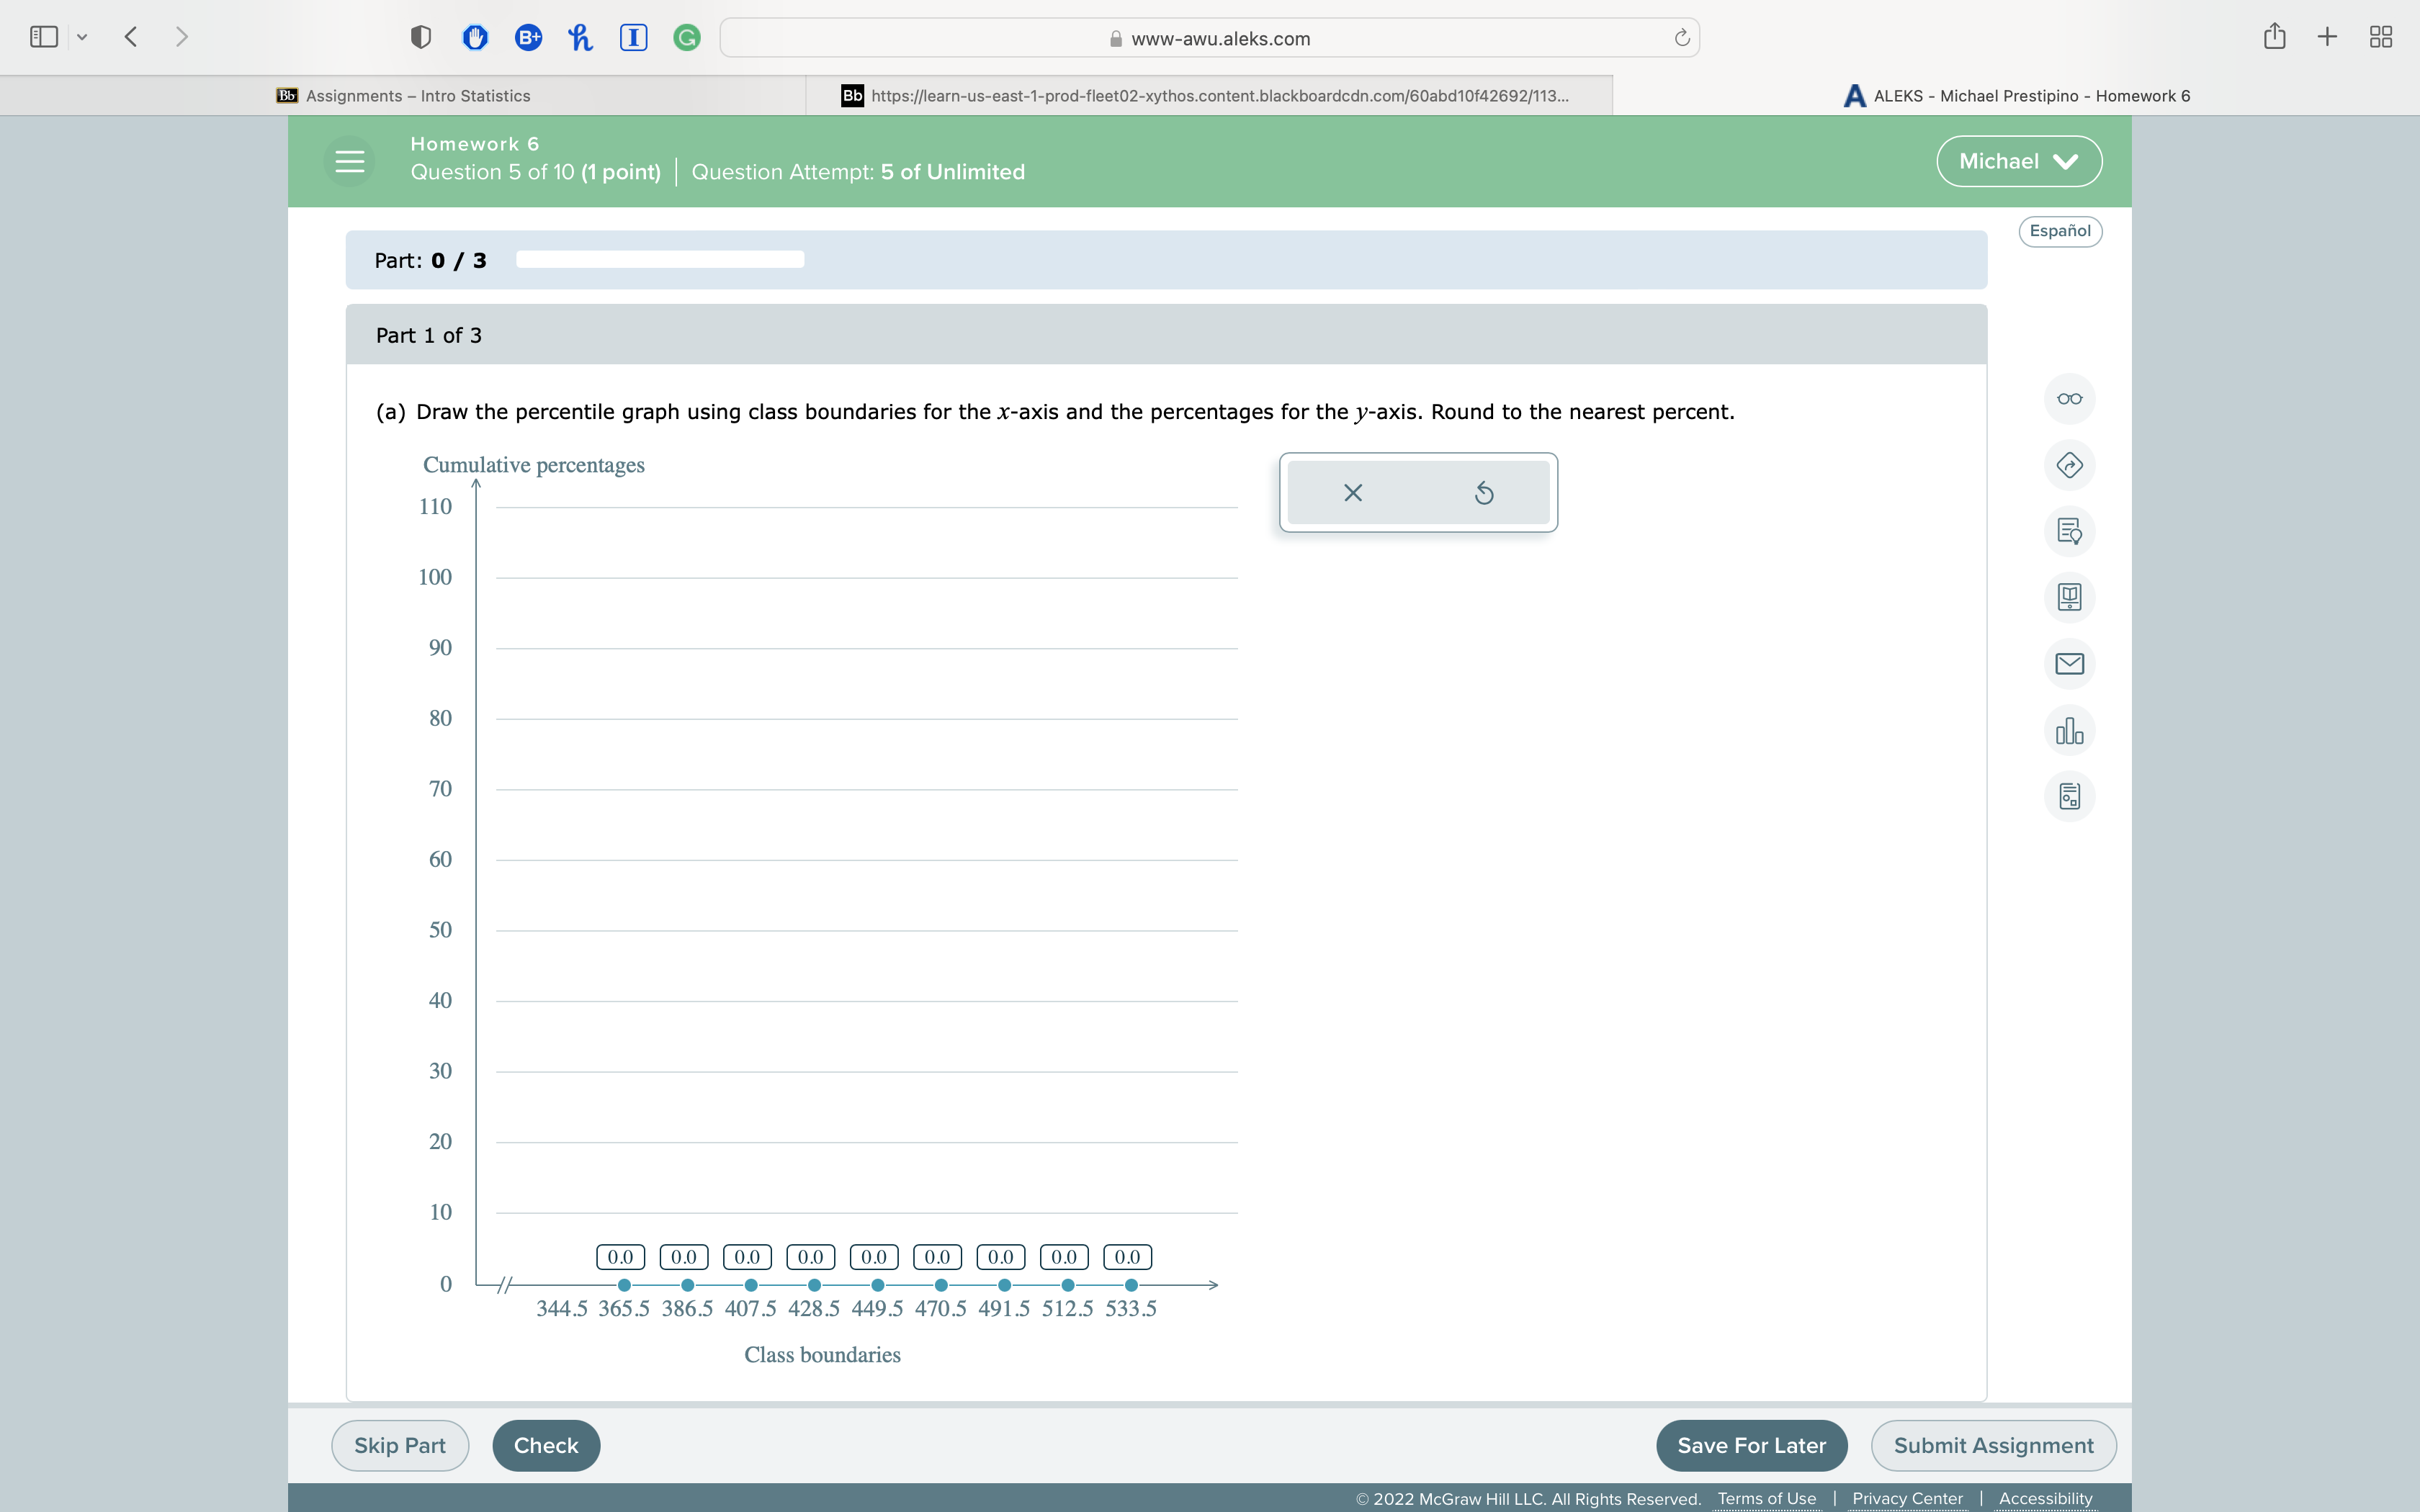
Task: Click the envelope message icon
Action: (2069, 664)
